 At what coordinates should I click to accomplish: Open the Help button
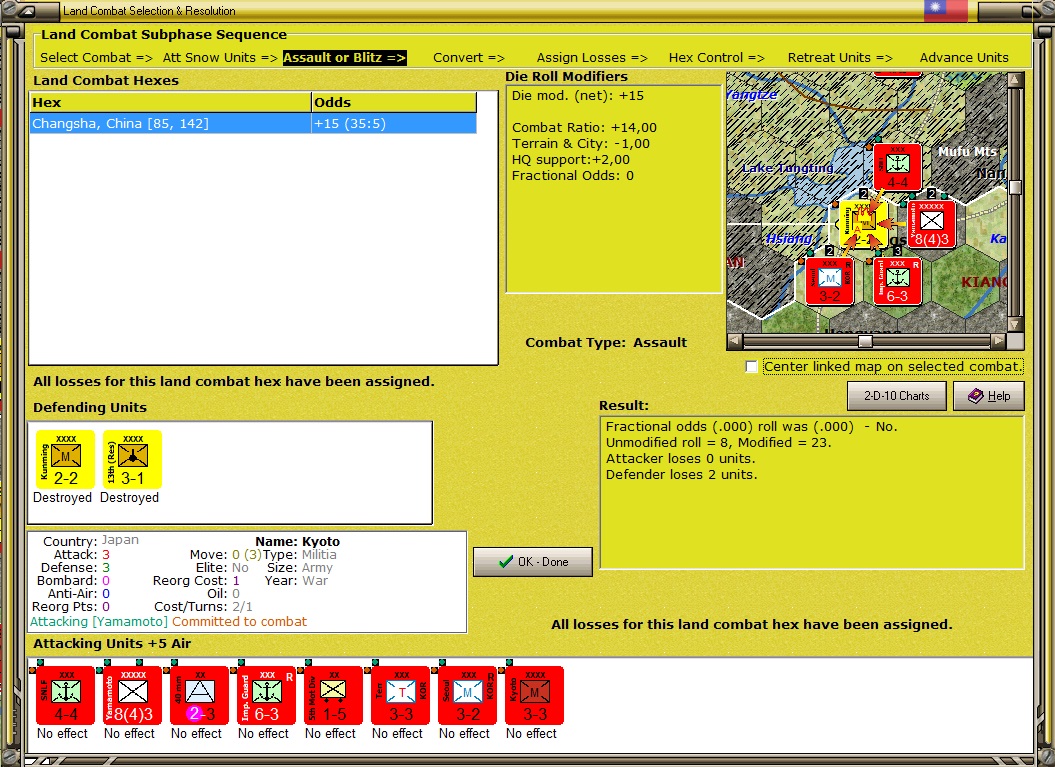click(989, 396)
